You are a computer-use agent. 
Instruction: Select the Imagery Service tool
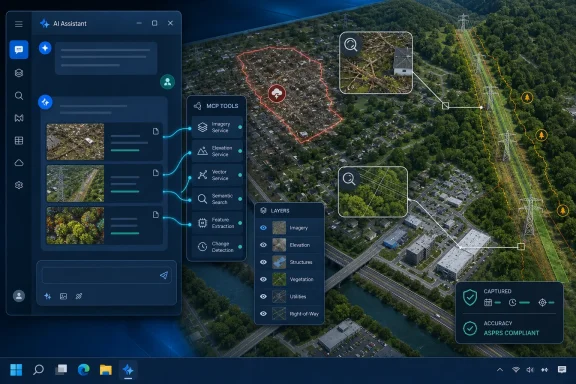[x=217, y=128]
